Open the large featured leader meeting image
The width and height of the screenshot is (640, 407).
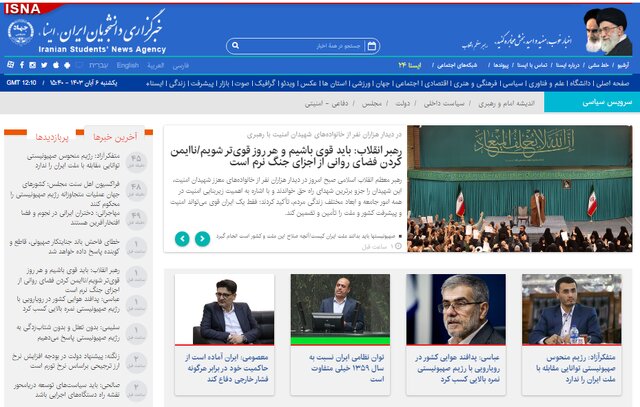coord(519,187)
